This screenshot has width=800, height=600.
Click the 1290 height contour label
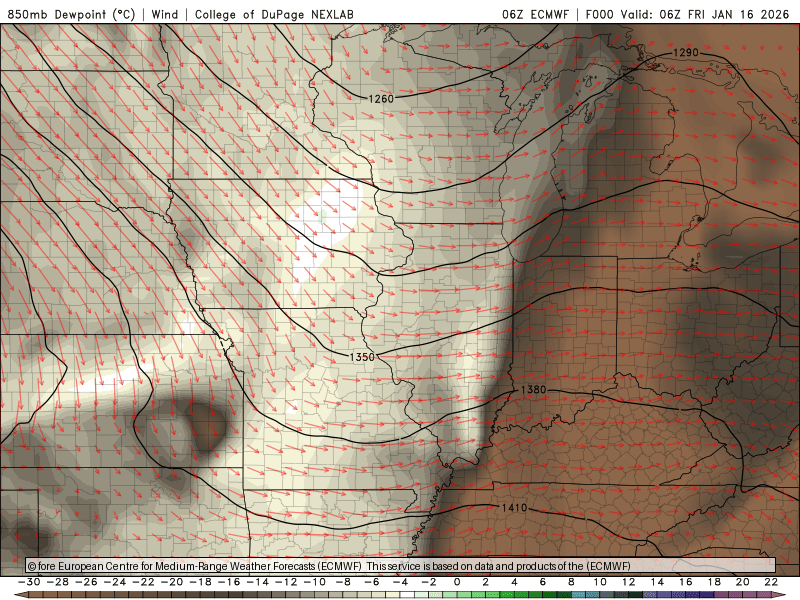[686, 53]
